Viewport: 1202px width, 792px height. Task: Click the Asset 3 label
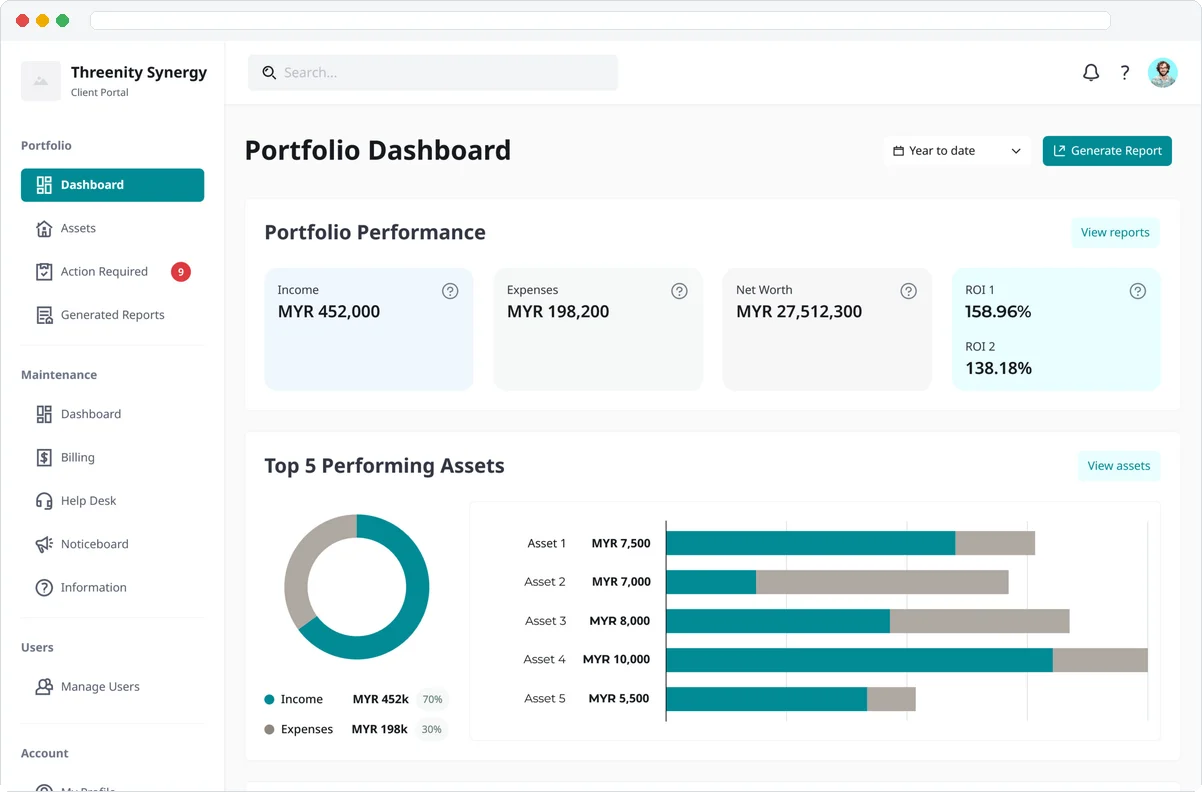tap(545, 621)
